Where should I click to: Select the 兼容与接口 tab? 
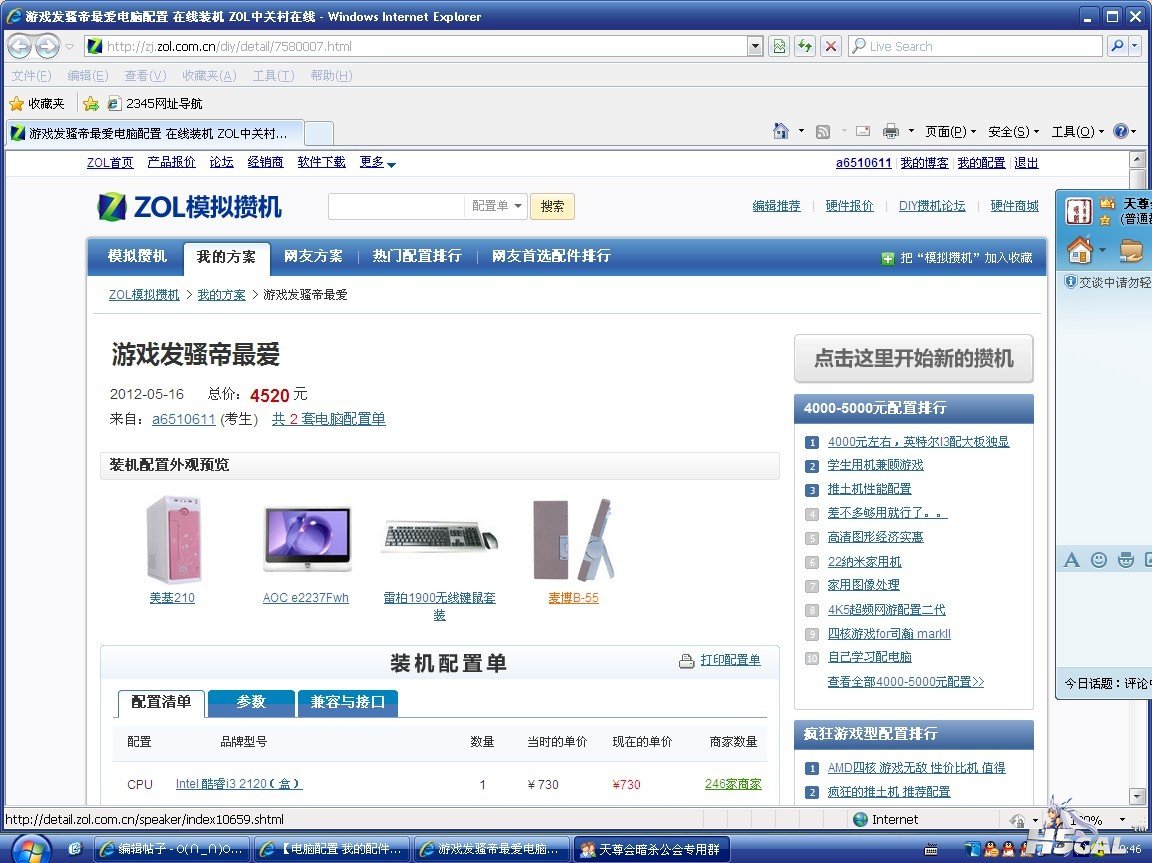click(348, 702)
